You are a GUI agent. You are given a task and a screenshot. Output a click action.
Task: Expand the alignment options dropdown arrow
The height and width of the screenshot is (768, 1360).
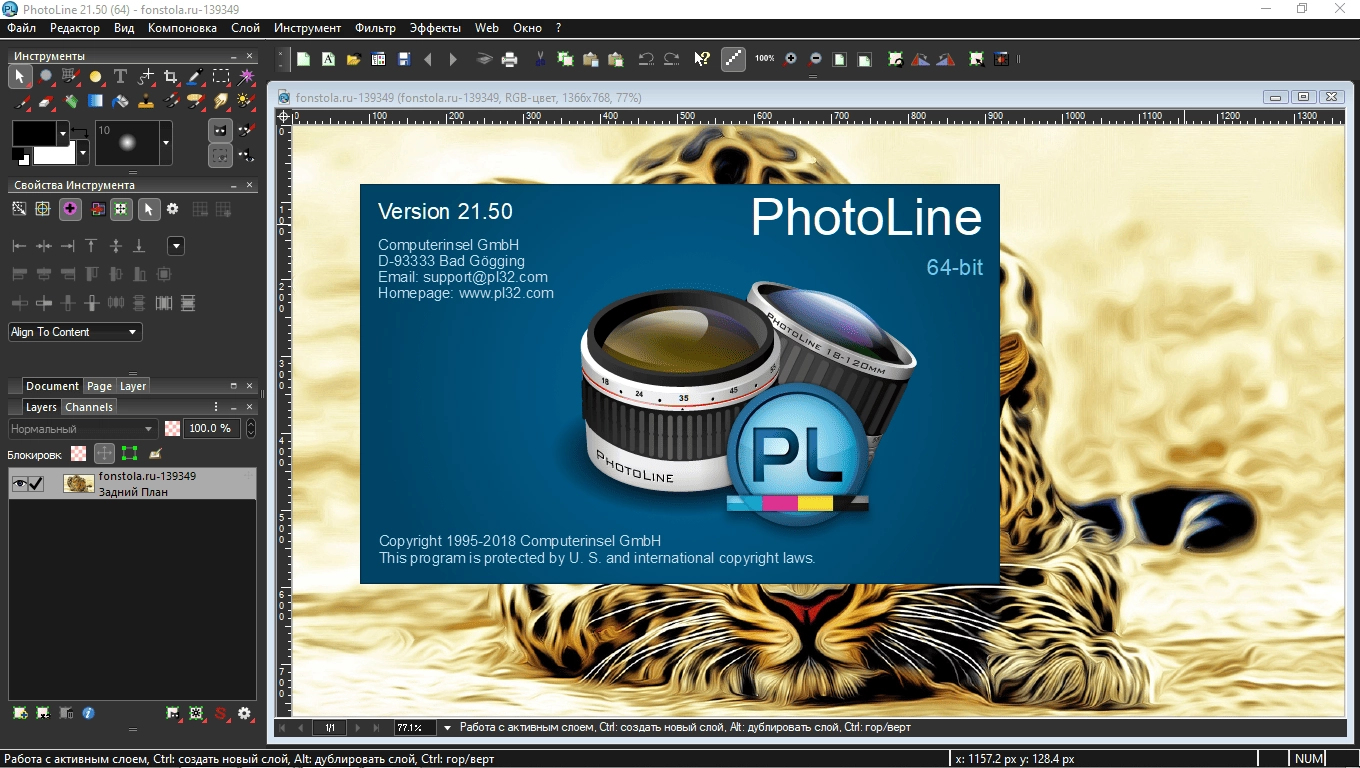pyautogui.click(x=176, y=246)
